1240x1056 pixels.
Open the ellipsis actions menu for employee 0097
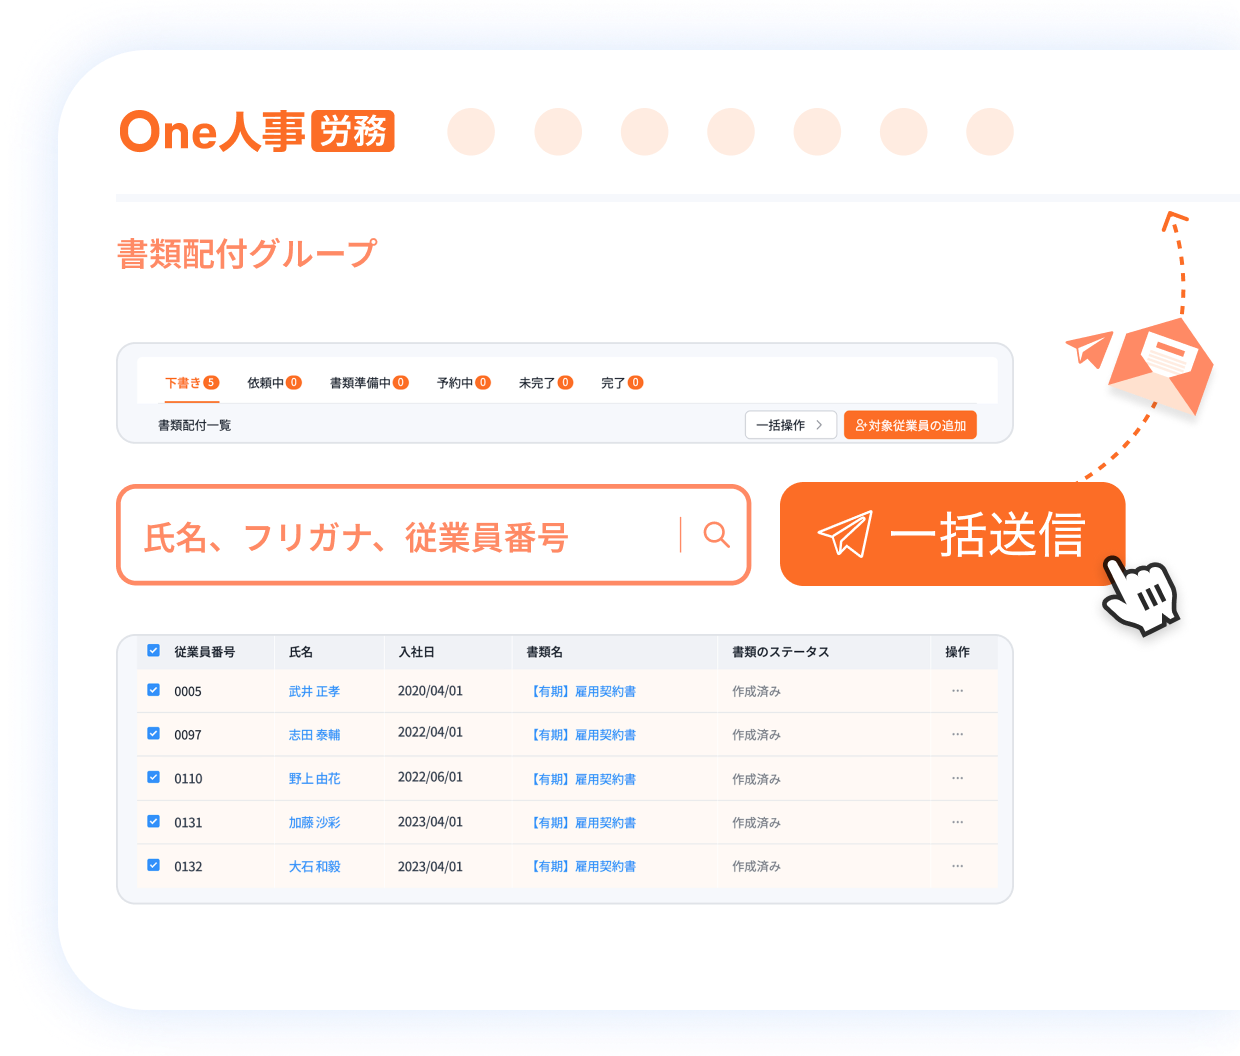pyautogui.click(x=957, y=734)
